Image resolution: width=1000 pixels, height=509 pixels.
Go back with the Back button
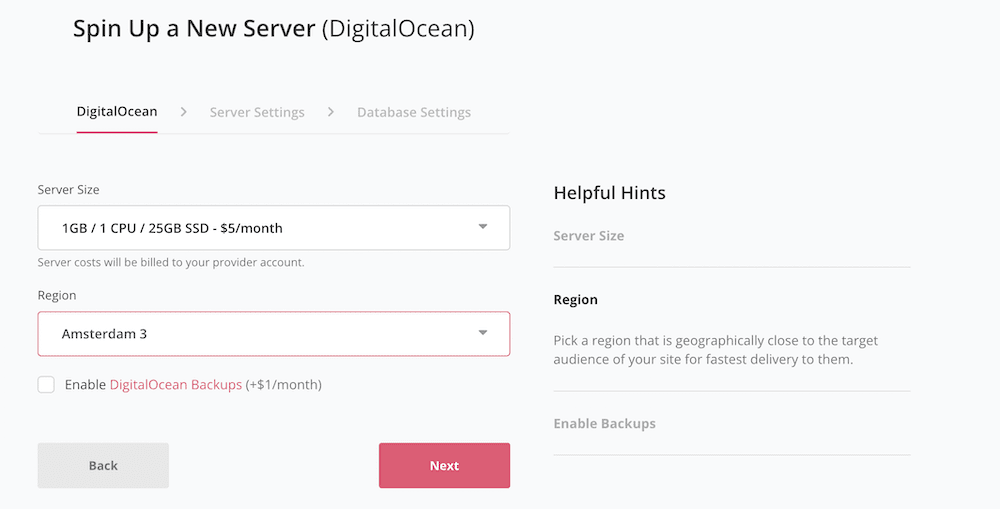coord(103,466)
